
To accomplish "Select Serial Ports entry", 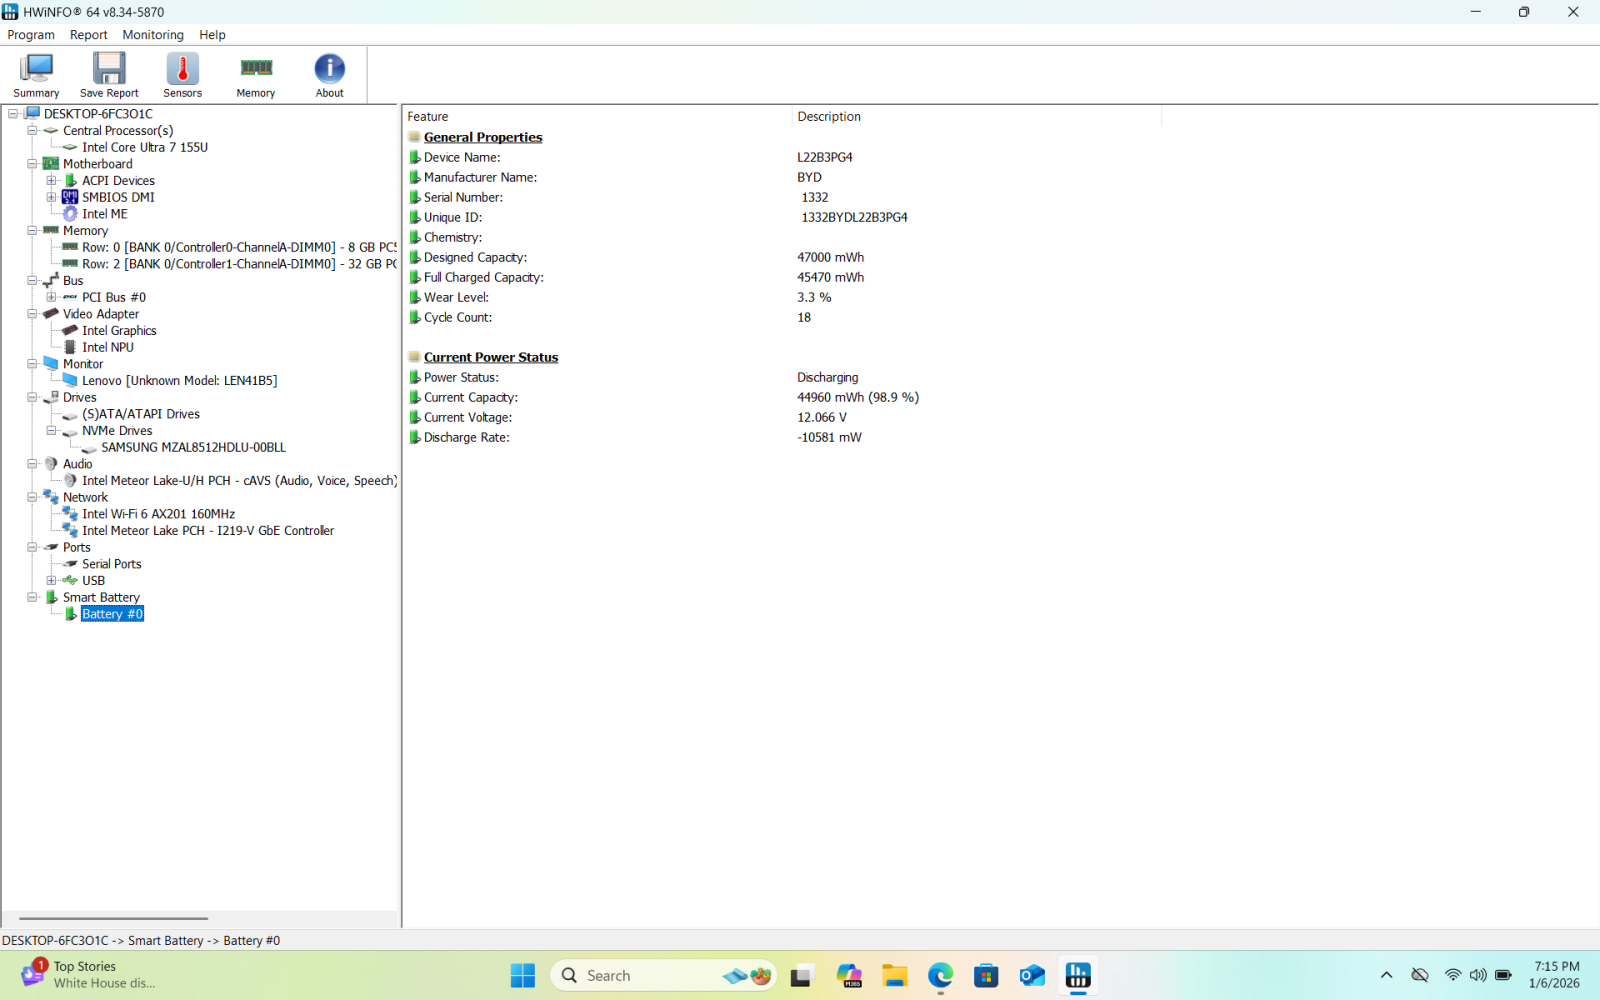I will (112, 564).
